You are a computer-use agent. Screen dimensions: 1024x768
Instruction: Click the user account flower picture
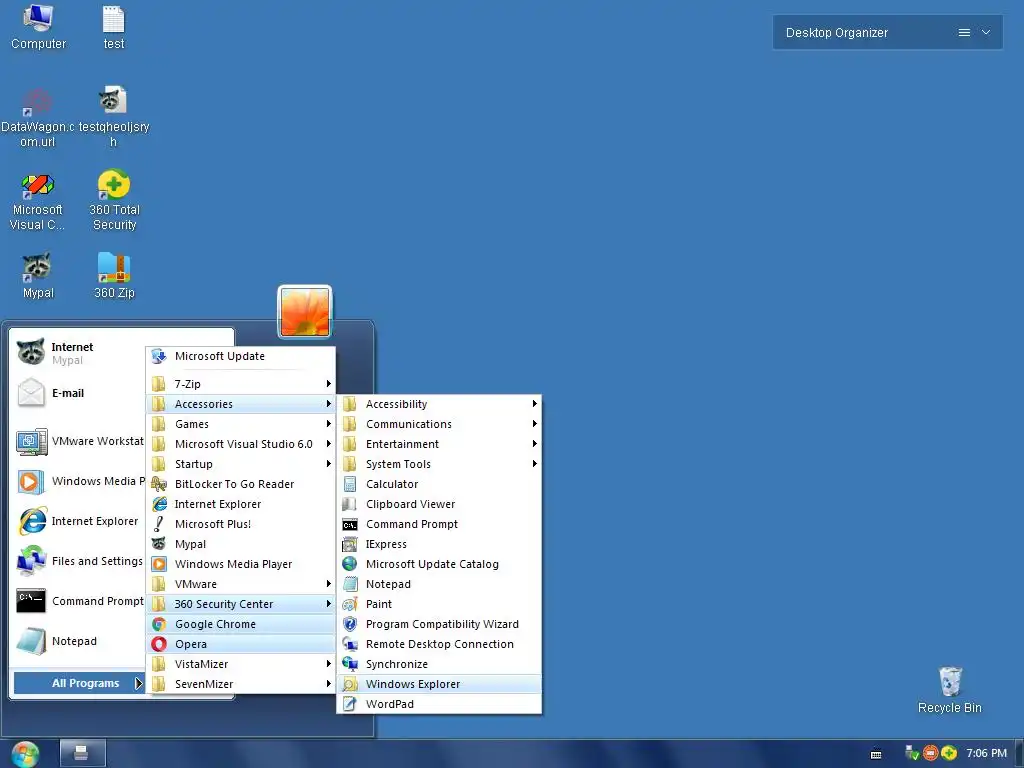305,312
